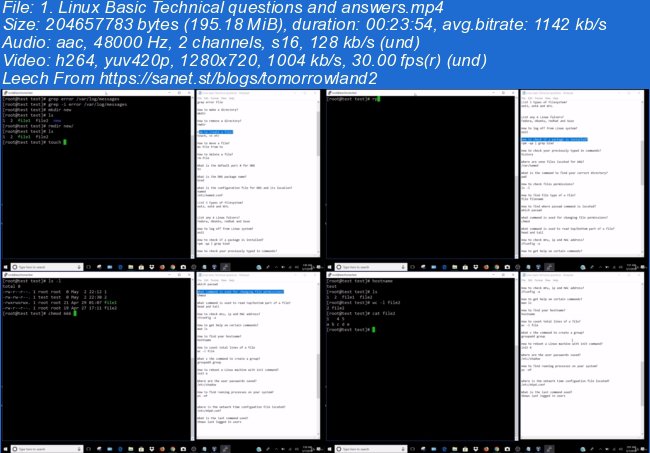Open File Explorer from the touch-command frame's taskbar

(x=131, y=267)
